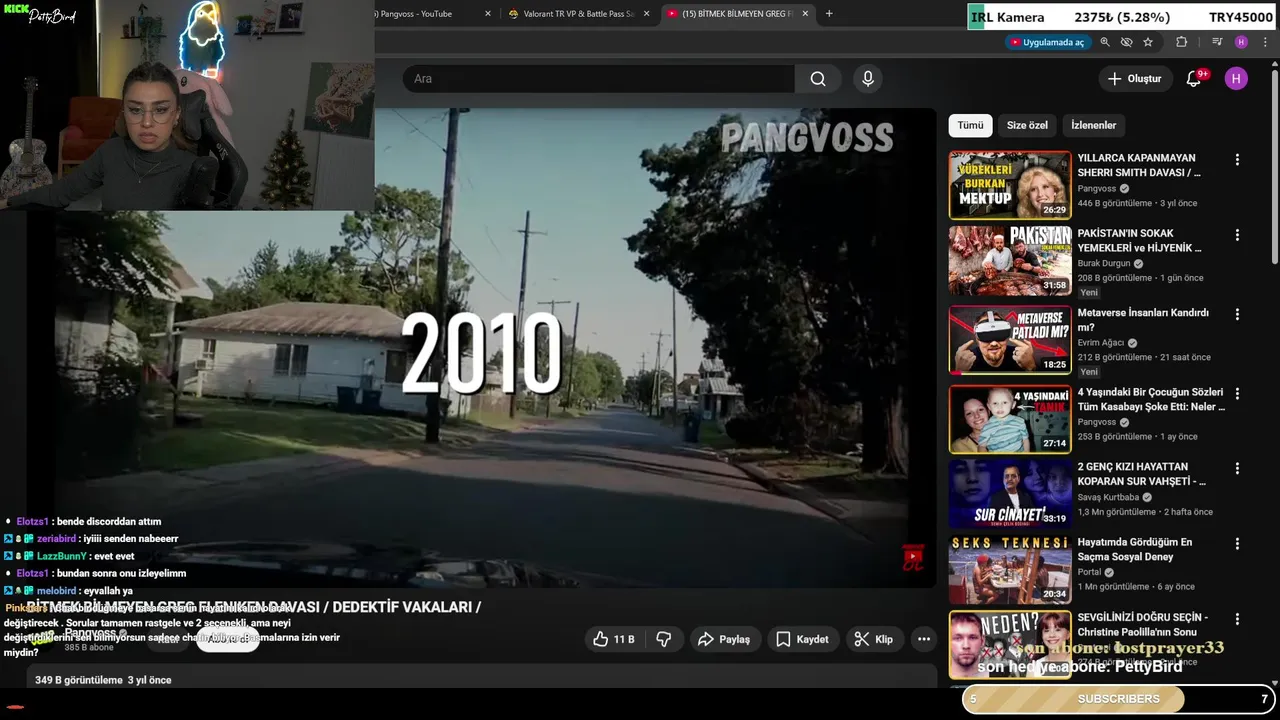Visit Evrim Ağacı channel link
Image resolution: width=1280 pixels, height=720 pixels.
click(x=1100, y=343)
